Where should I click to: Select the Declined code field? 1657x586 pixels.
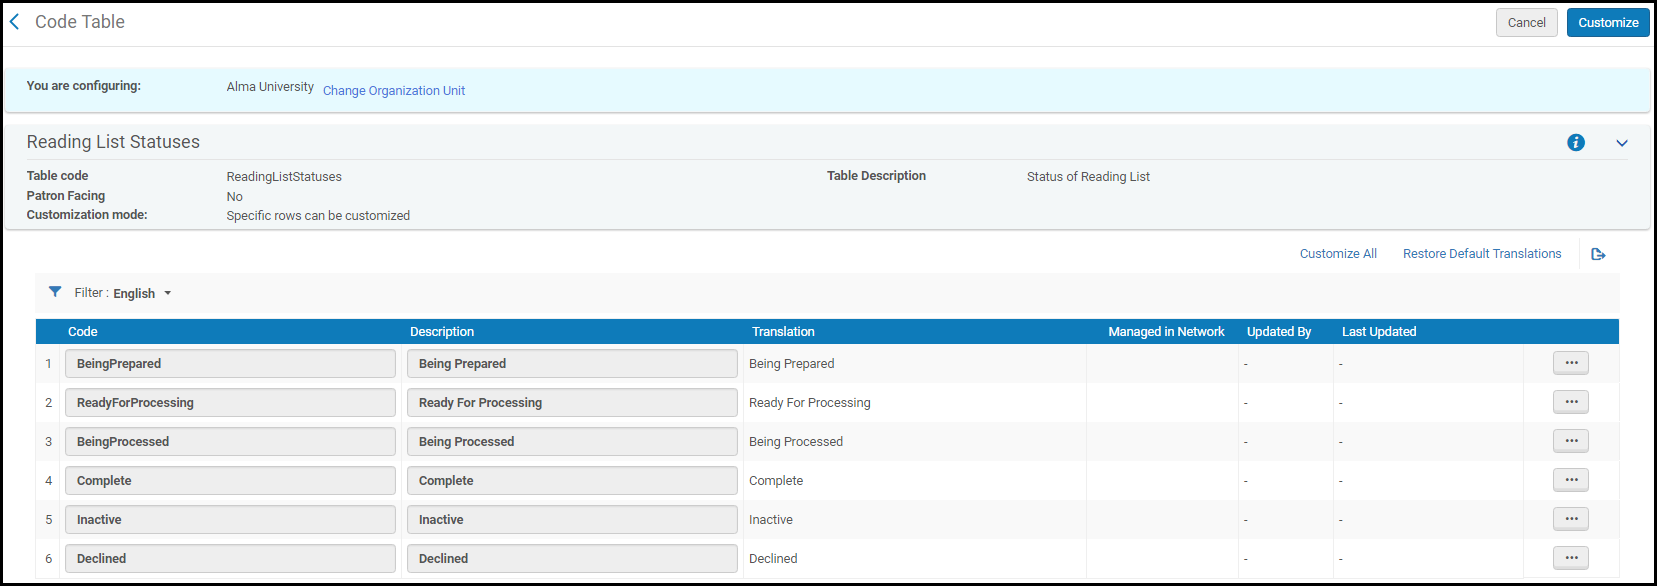230,559
